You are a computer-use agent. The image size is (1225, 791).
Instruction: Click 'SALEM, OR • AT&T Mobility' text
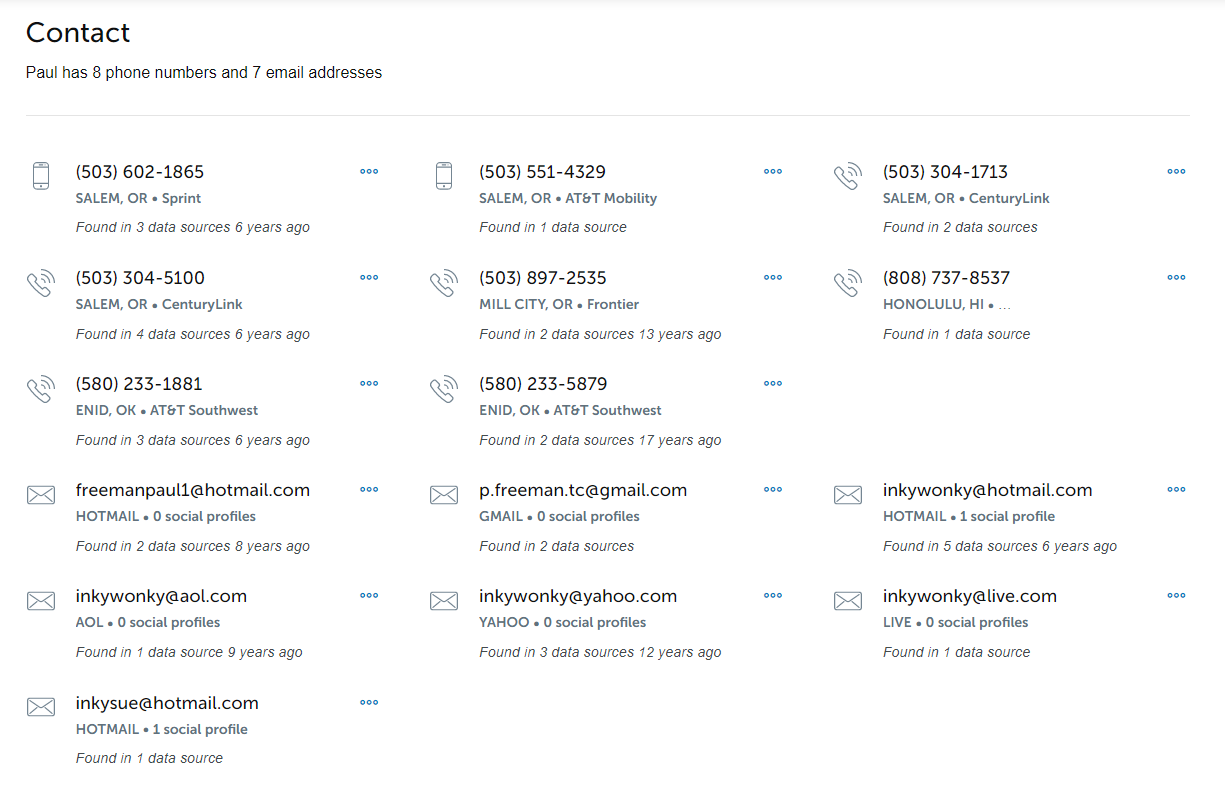(x=568, y=198)
